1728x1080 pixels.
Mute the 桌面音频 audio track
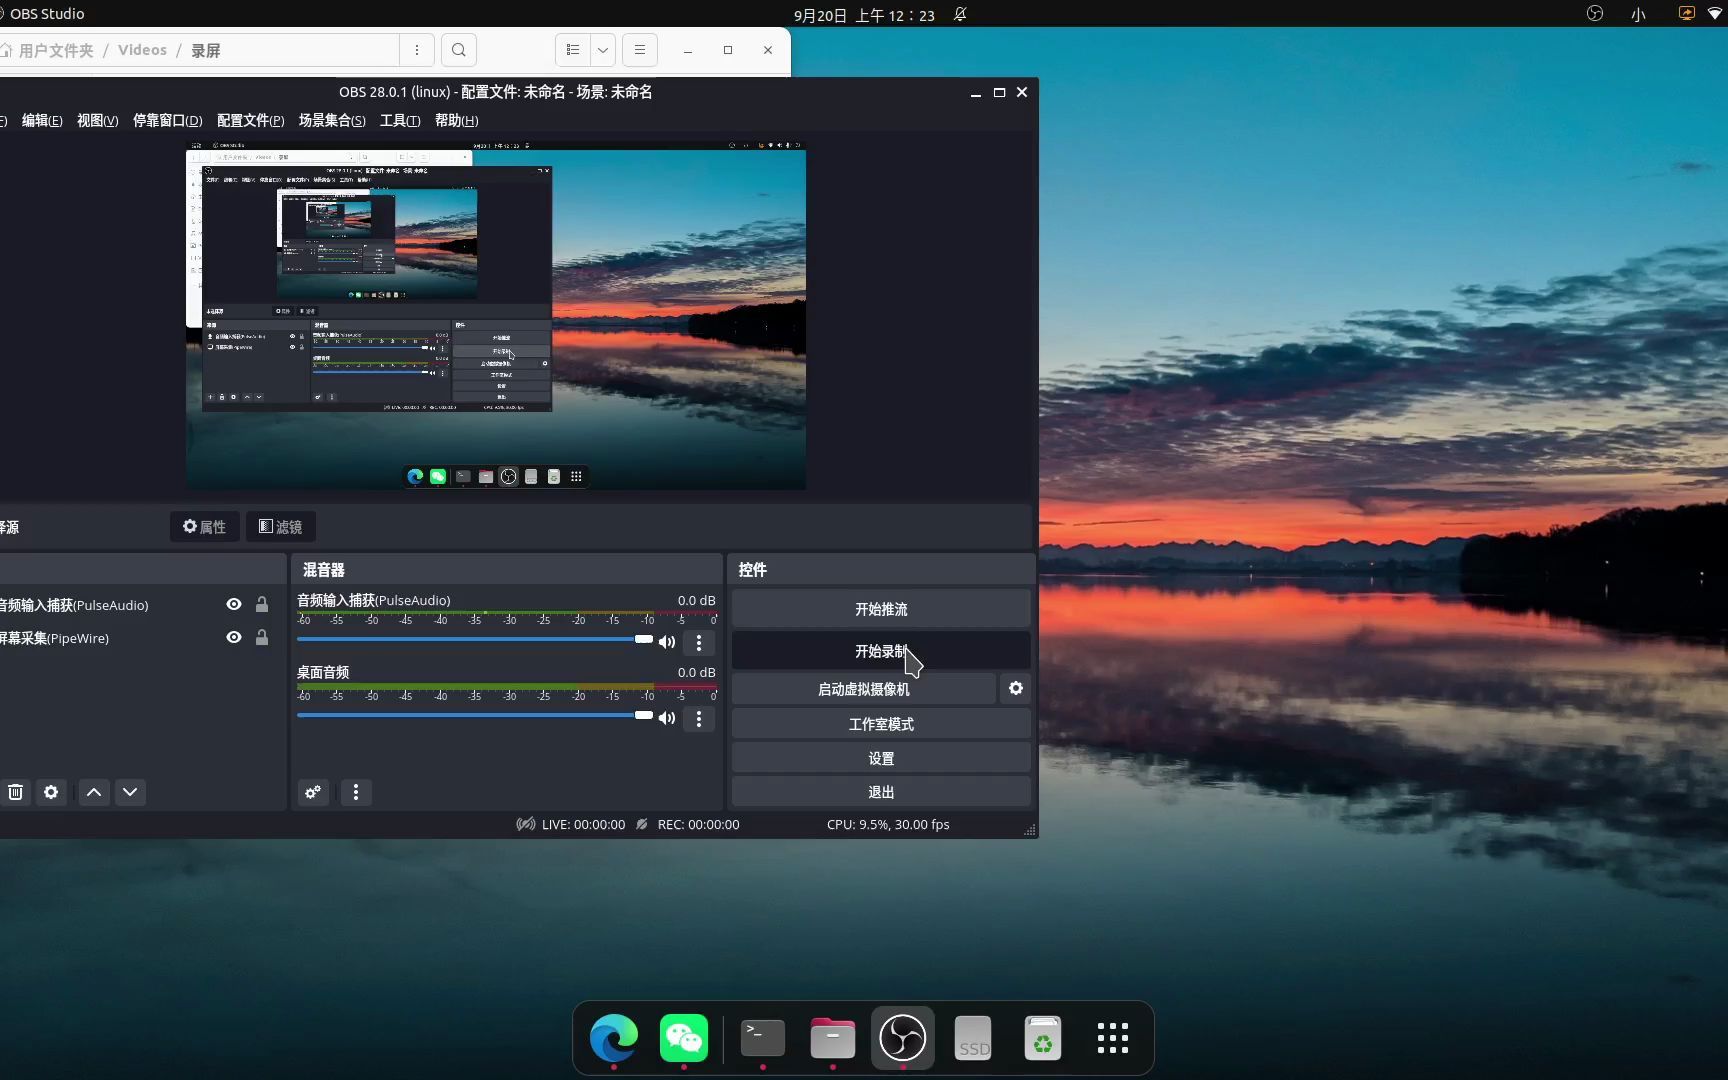coord(667,717)
